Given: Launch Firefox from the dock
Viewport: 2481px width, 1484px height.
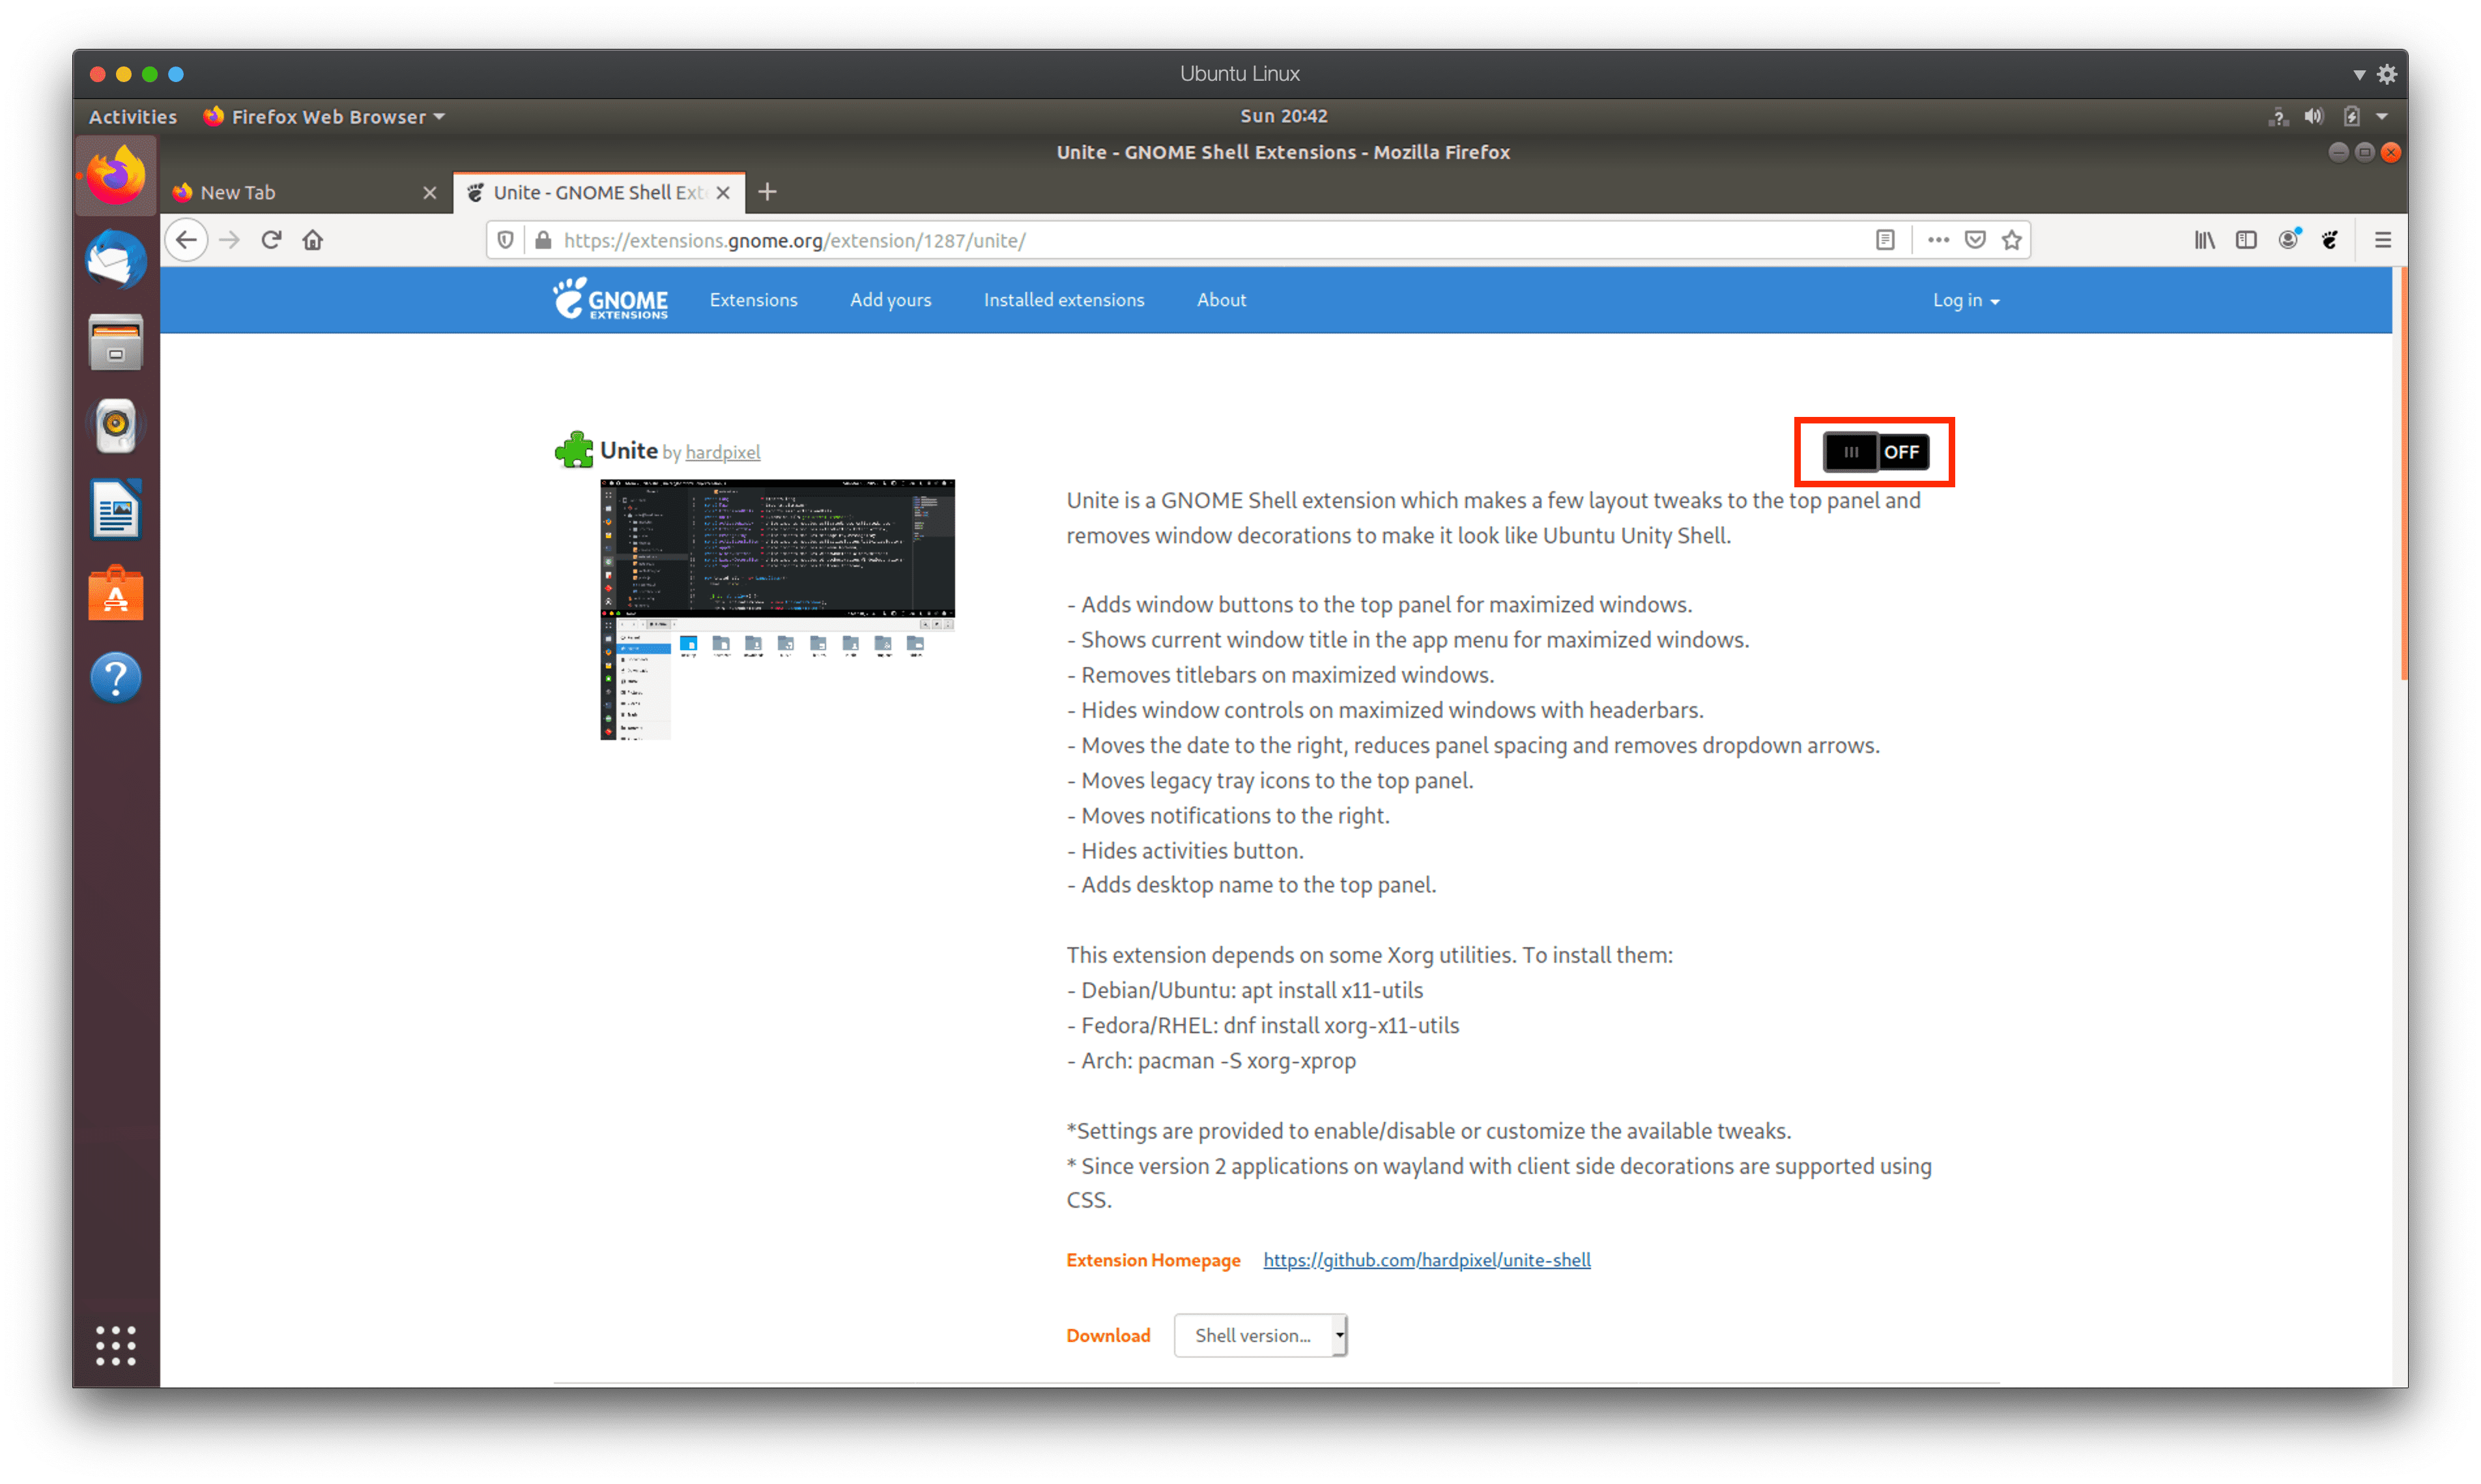Looking at the screenshot, I should 116,176.
